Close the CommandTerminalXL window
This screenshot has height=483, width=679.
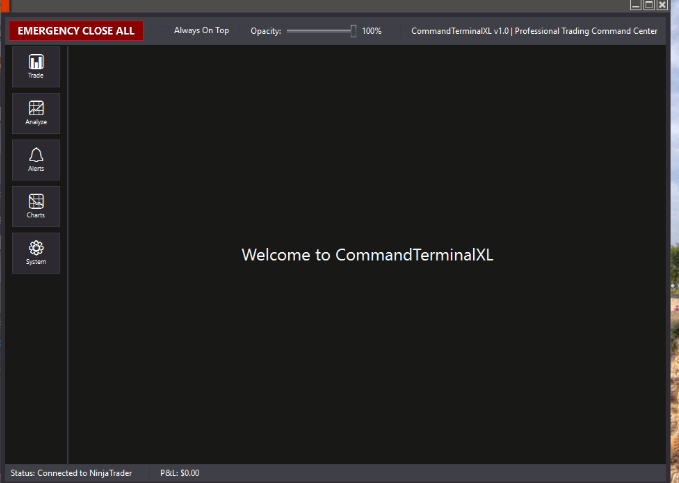tap(661, 5)
